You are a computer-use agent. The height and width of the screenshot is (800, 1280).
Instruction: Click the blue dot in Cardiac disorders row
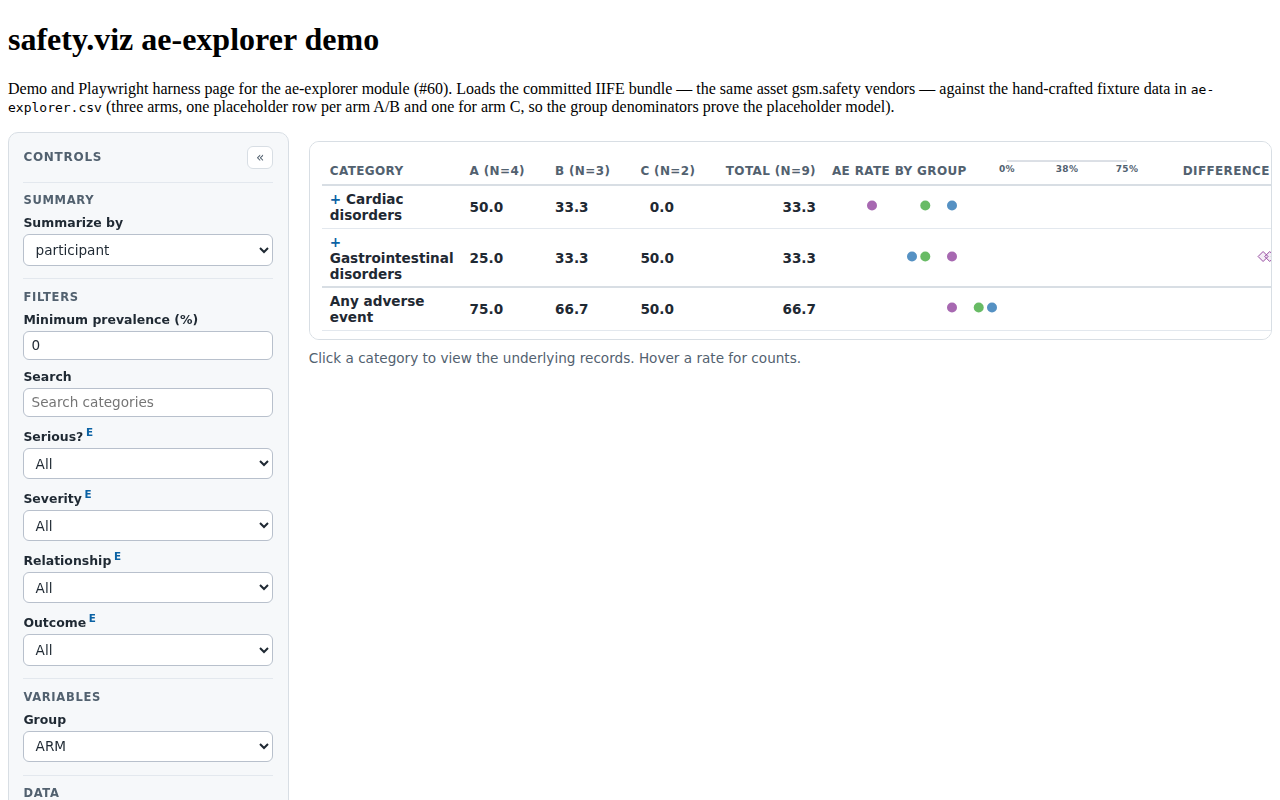pyautogui.click(x=952, y=205)
